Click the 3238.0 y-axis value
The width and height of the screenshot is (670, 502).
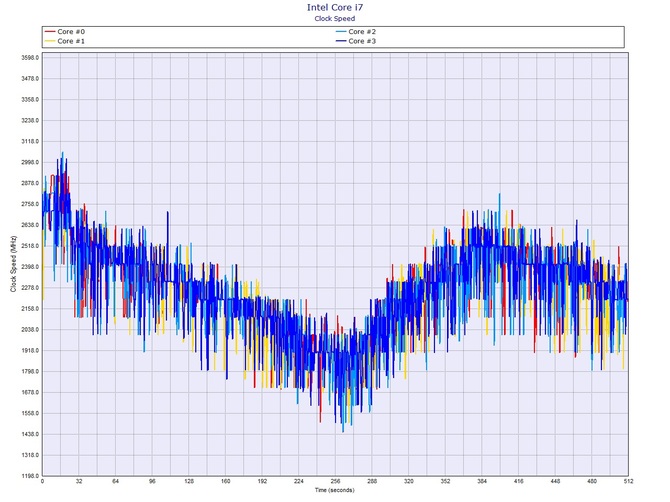31,120
